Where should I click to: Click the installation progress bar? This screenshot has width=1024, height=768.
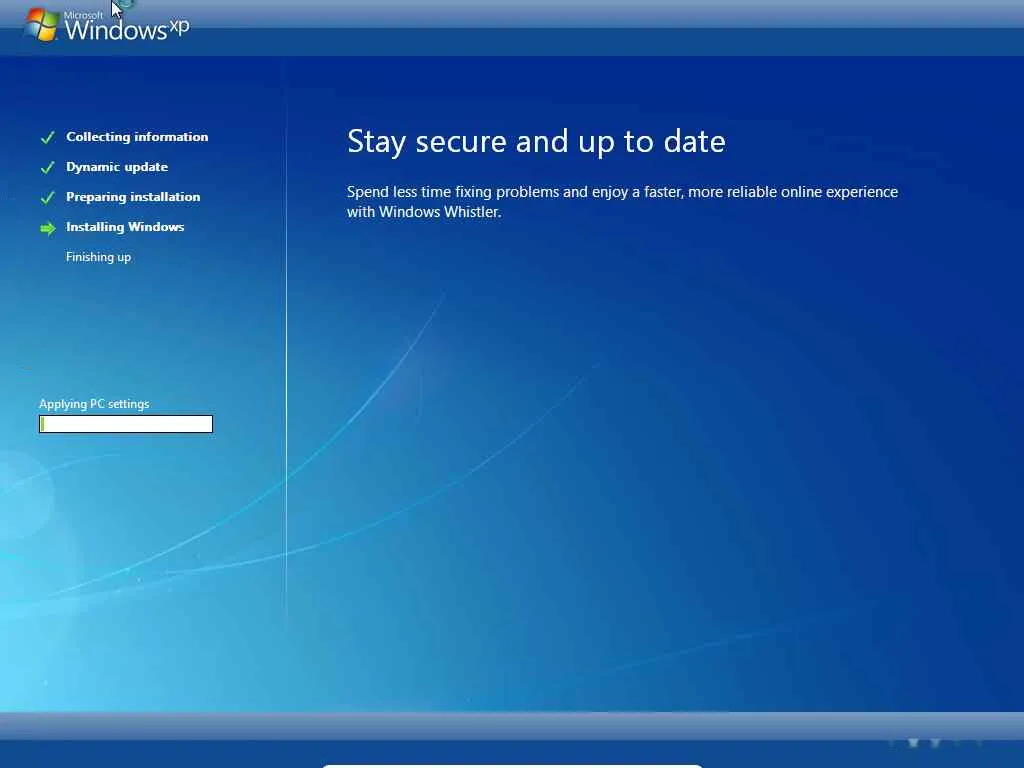tap(126, 424)
